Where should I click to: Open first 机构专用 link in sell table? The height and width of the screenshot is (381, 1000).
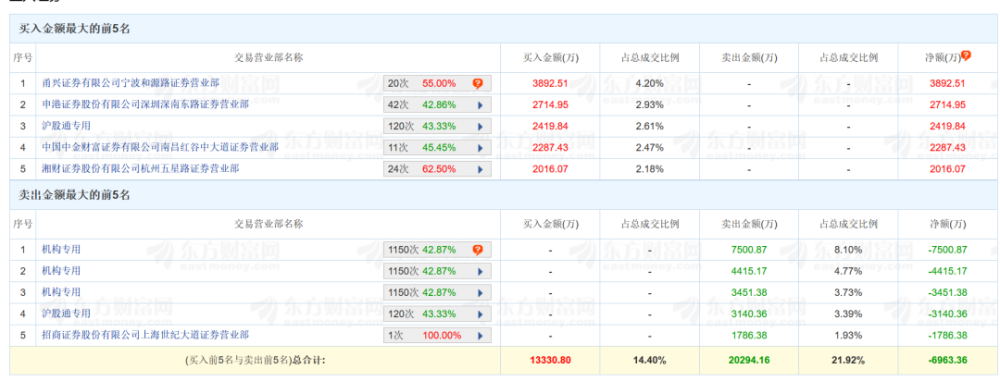(61, 249)
